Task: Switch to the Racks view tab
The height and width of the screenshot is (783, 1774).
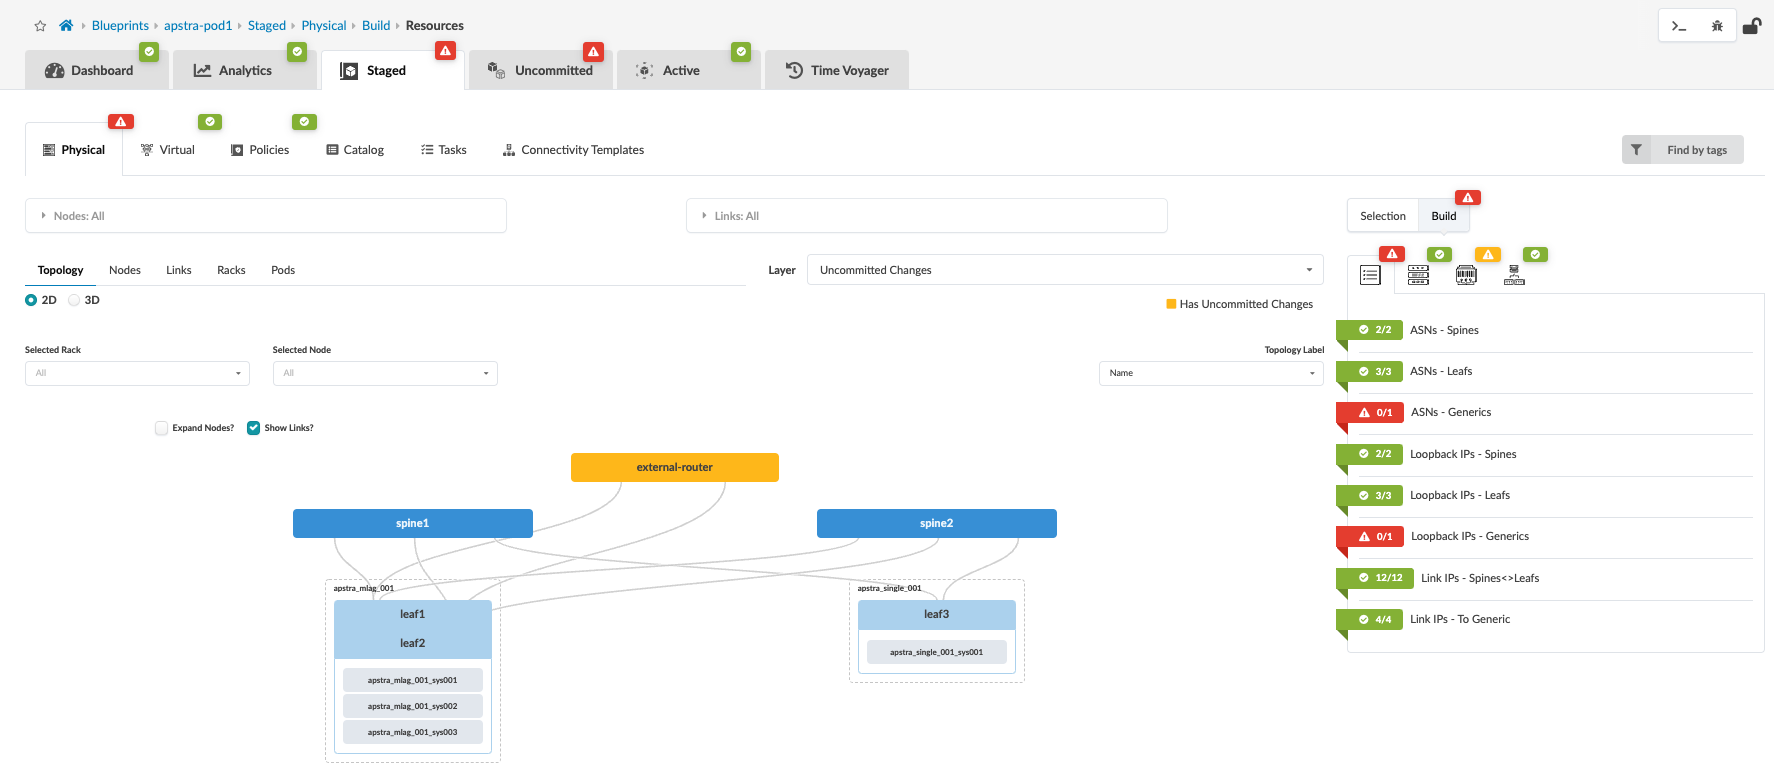Action: [x=231, y=270]
